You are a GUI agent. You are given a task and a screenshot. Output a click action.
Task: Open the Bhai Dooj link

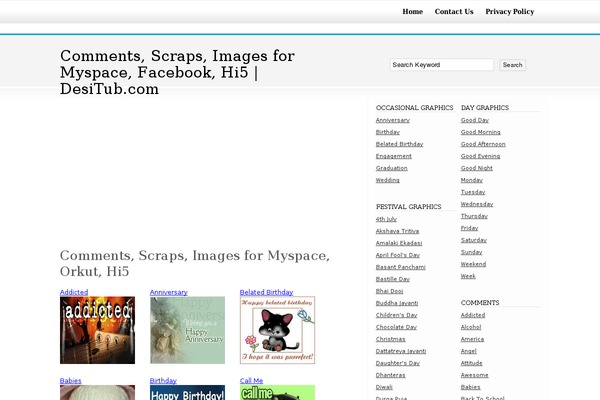389,291
